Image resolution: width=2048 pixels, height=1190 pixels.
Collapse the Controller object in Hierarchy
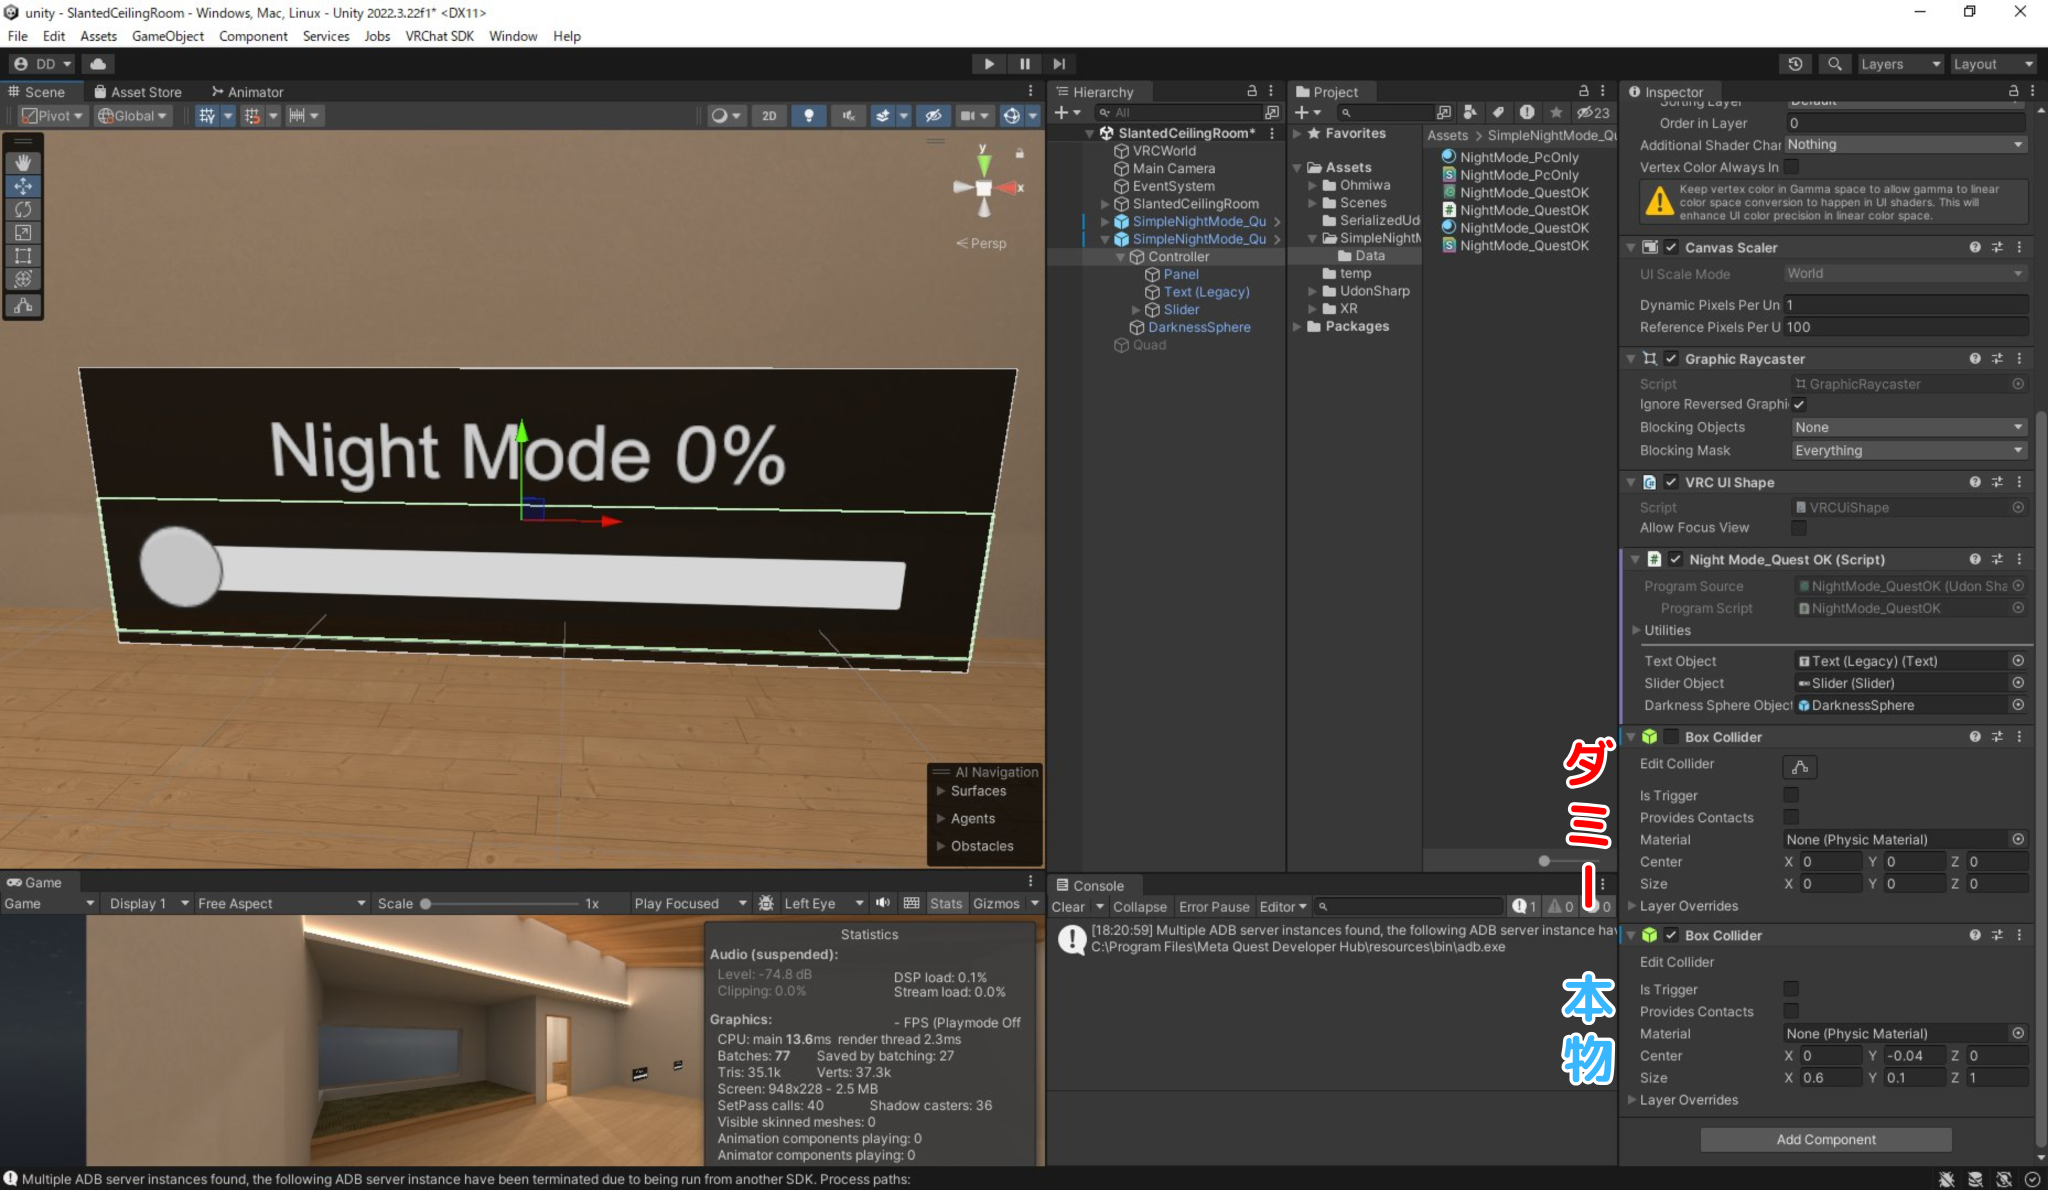[x=1121, y=256]
